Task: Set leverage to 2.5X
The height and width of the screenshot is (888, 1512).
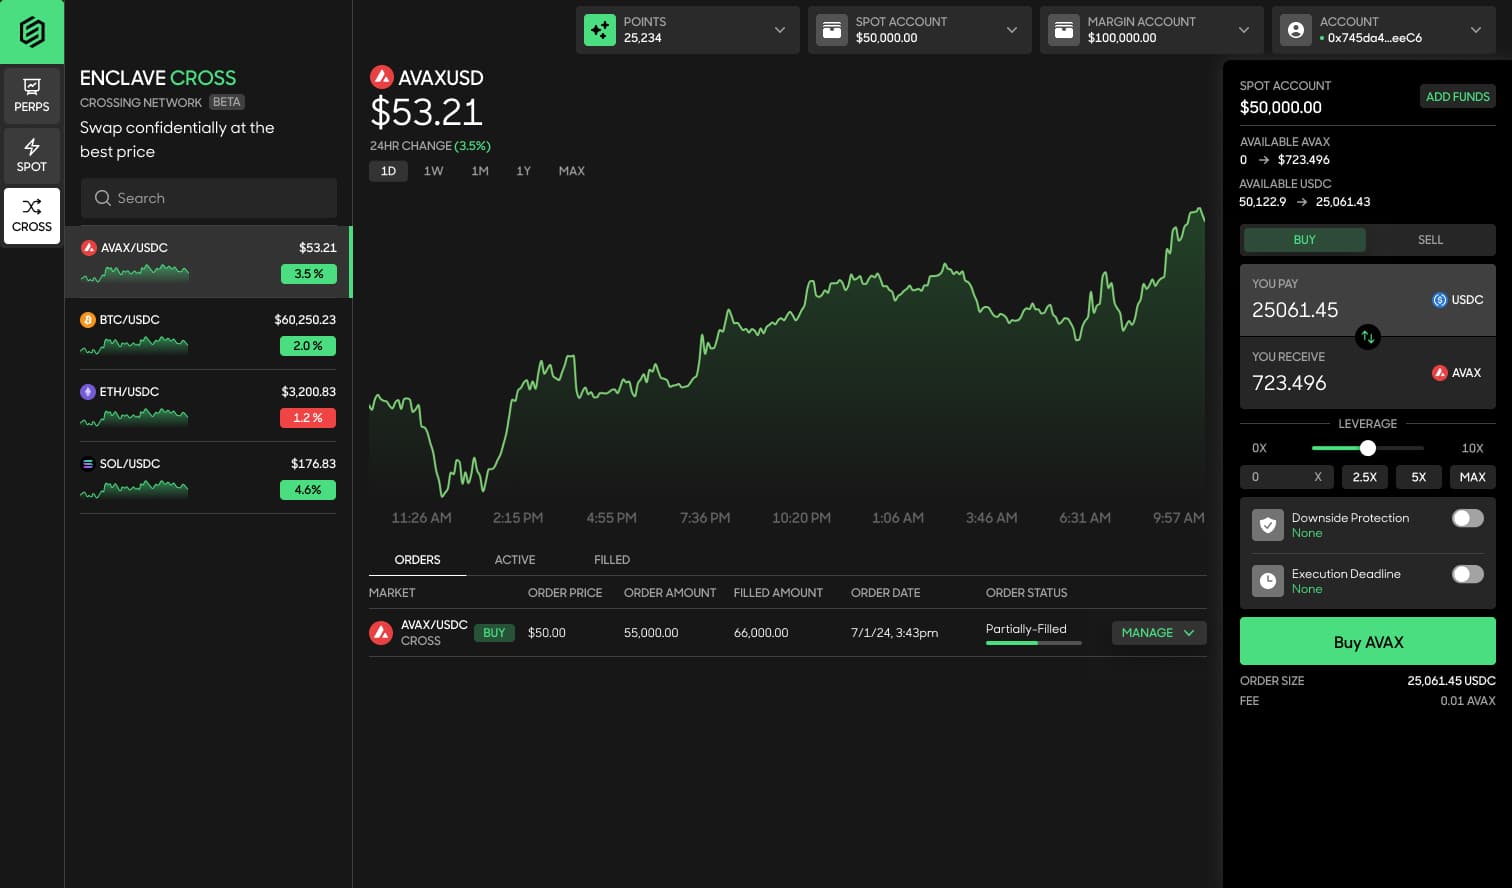Action: [x=1364, y=477]
